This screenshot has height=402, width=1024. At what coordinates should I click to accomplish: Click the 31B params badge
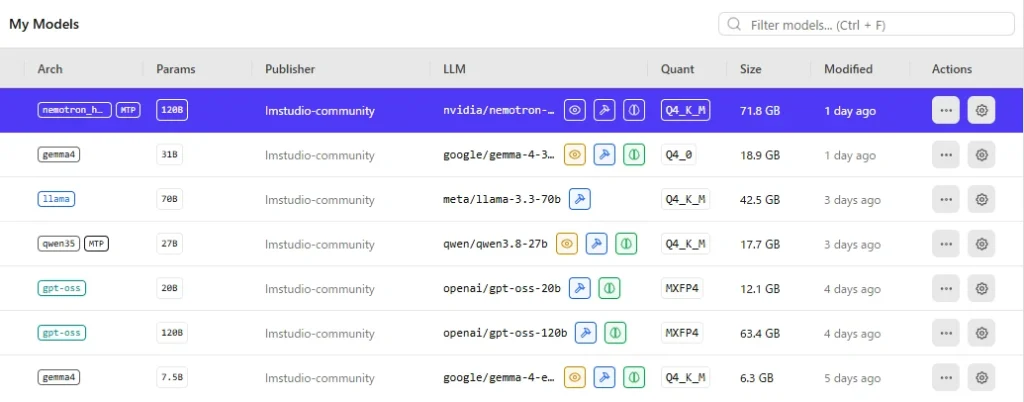click(169, 155)
